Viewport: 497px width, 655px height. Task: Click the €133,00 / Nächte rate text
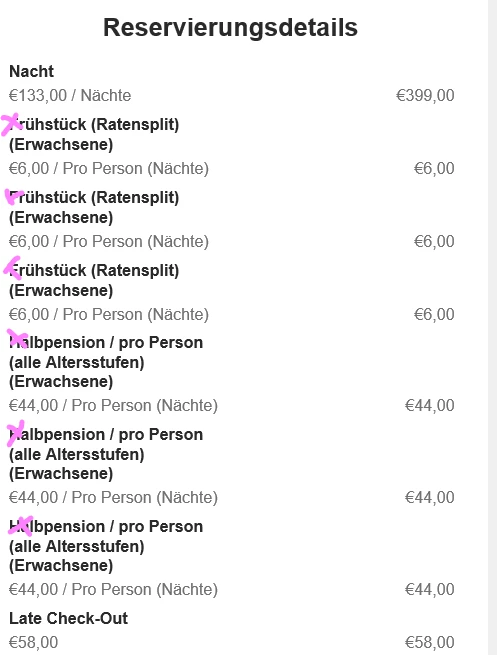[x=70, y=96]
